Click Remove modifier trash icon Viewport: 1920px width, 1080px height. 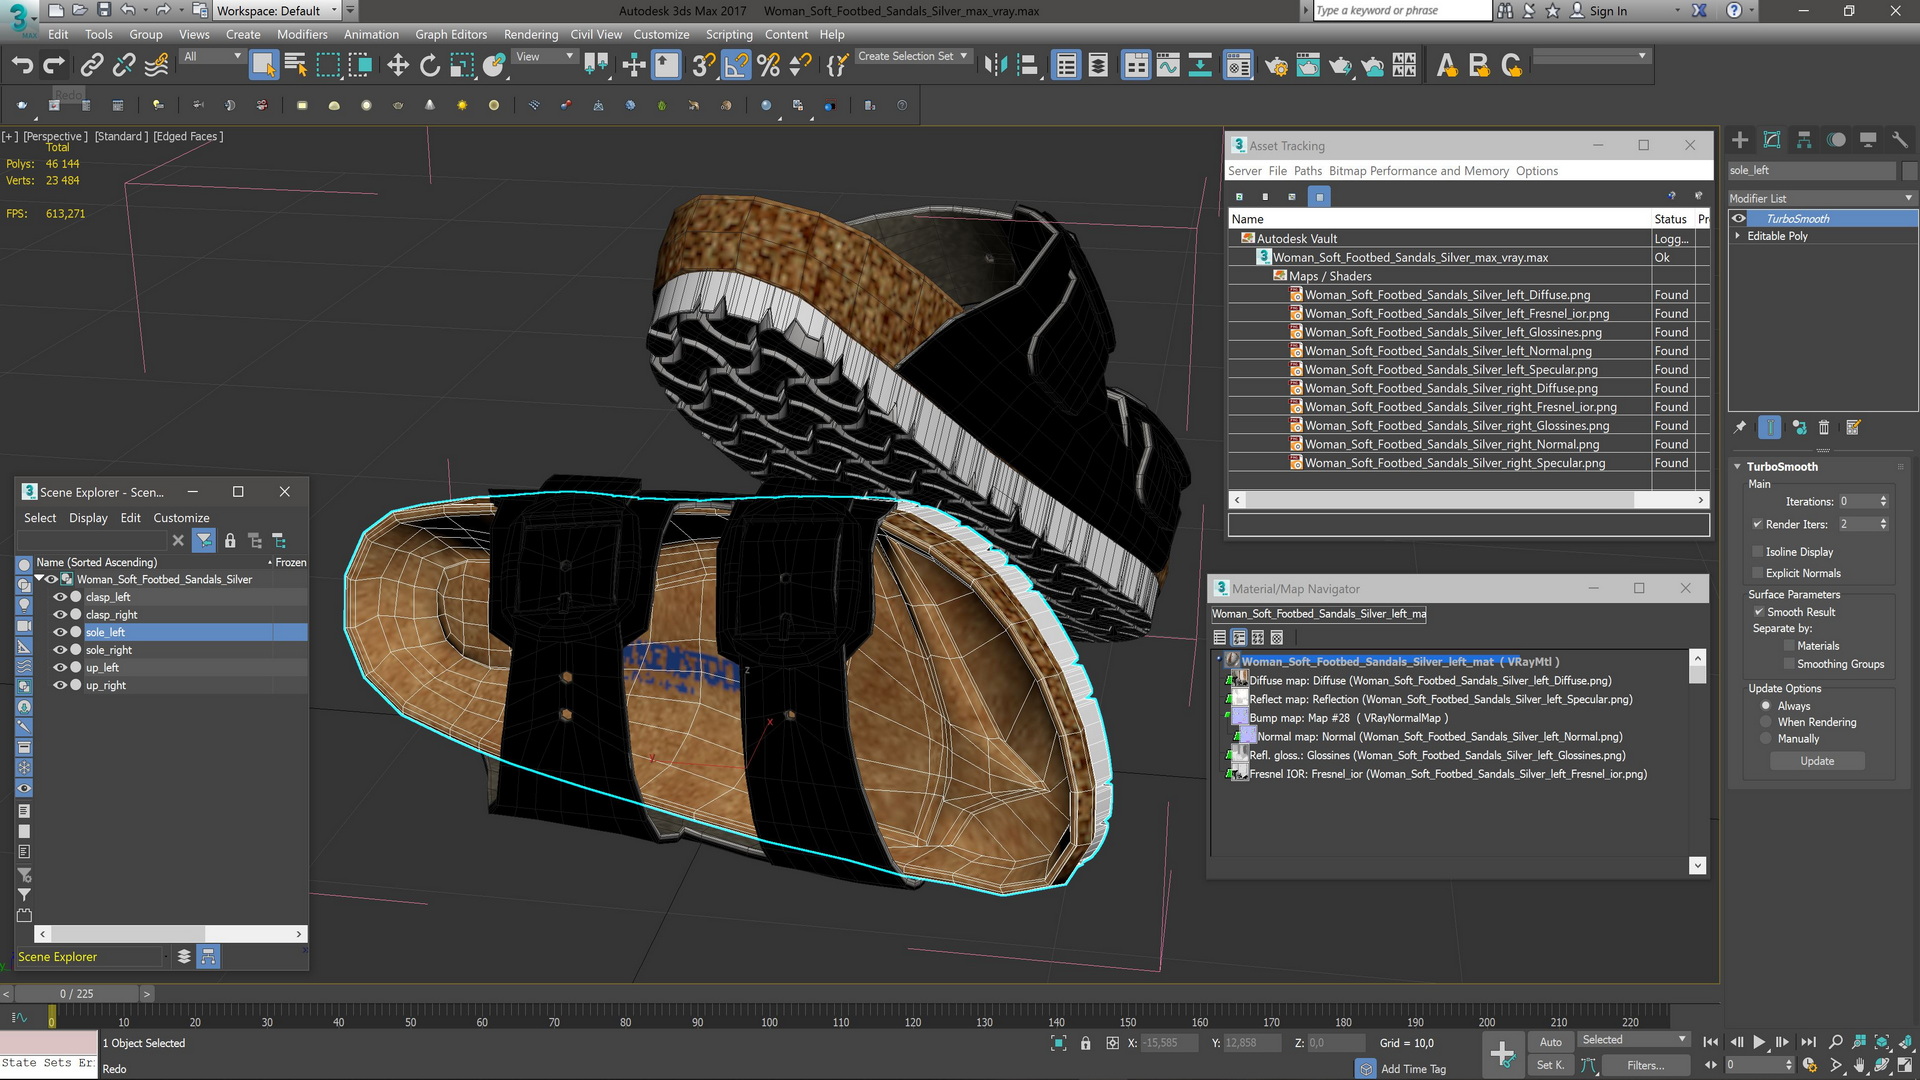click(x=1823, y=428)
